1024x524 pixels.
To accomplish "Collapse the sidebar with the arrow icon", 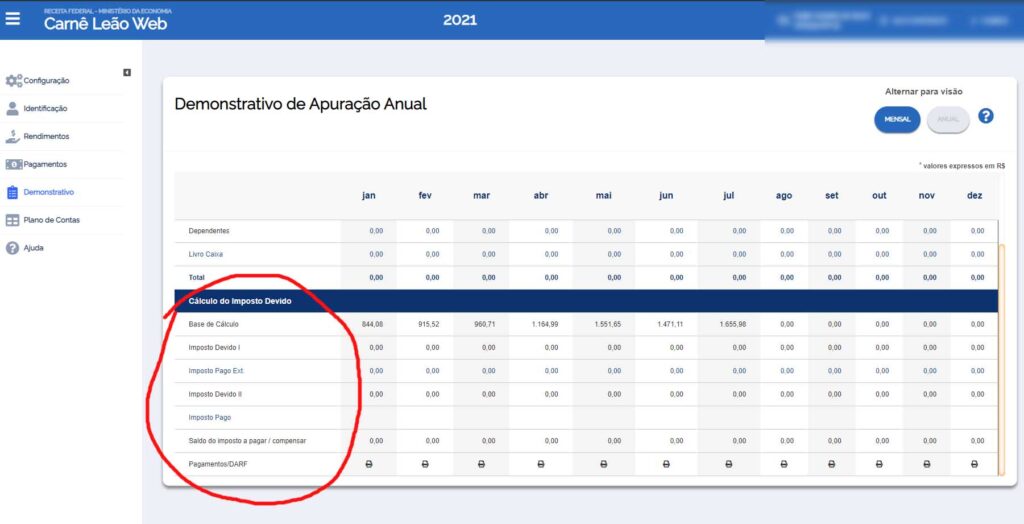I will (127, 73).
